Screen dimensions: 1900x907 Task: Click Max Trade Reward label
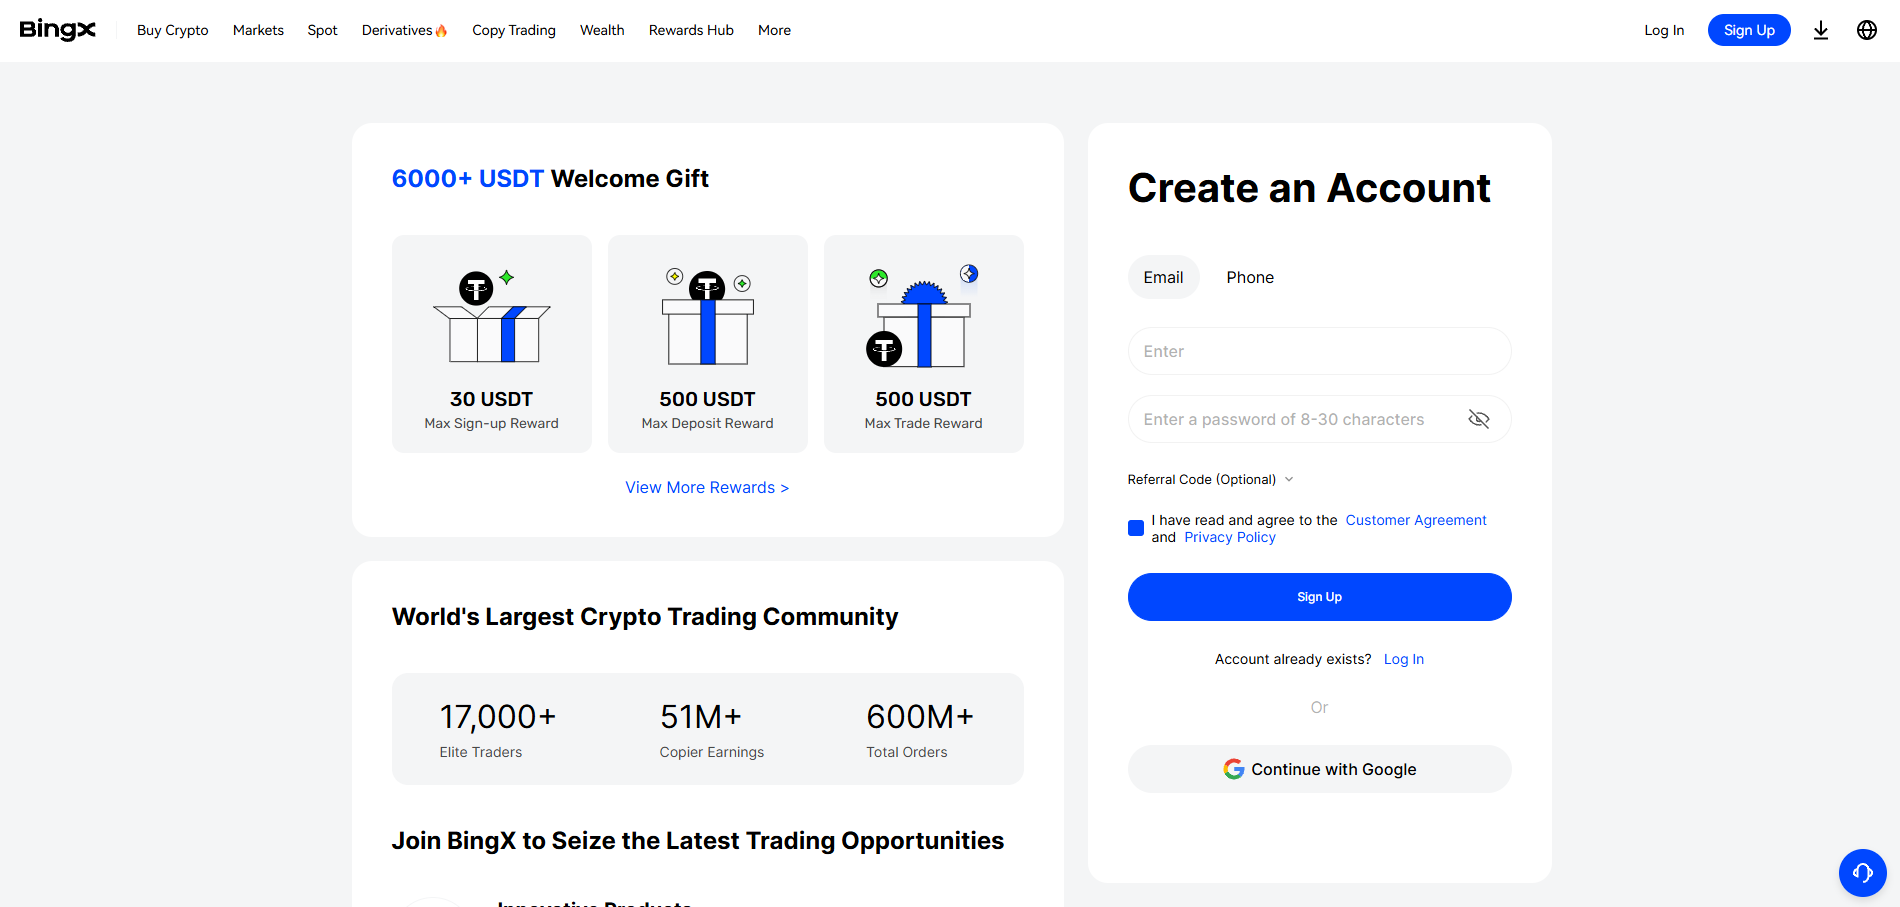click(924, 423)
